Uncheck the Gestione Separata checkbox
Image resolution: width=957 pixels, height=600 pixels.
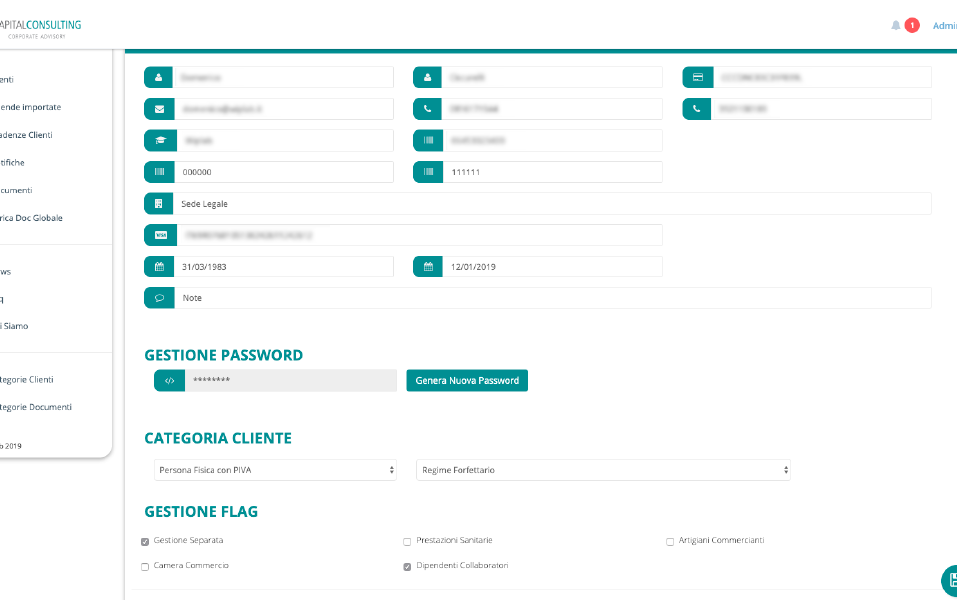pos(146,541)
